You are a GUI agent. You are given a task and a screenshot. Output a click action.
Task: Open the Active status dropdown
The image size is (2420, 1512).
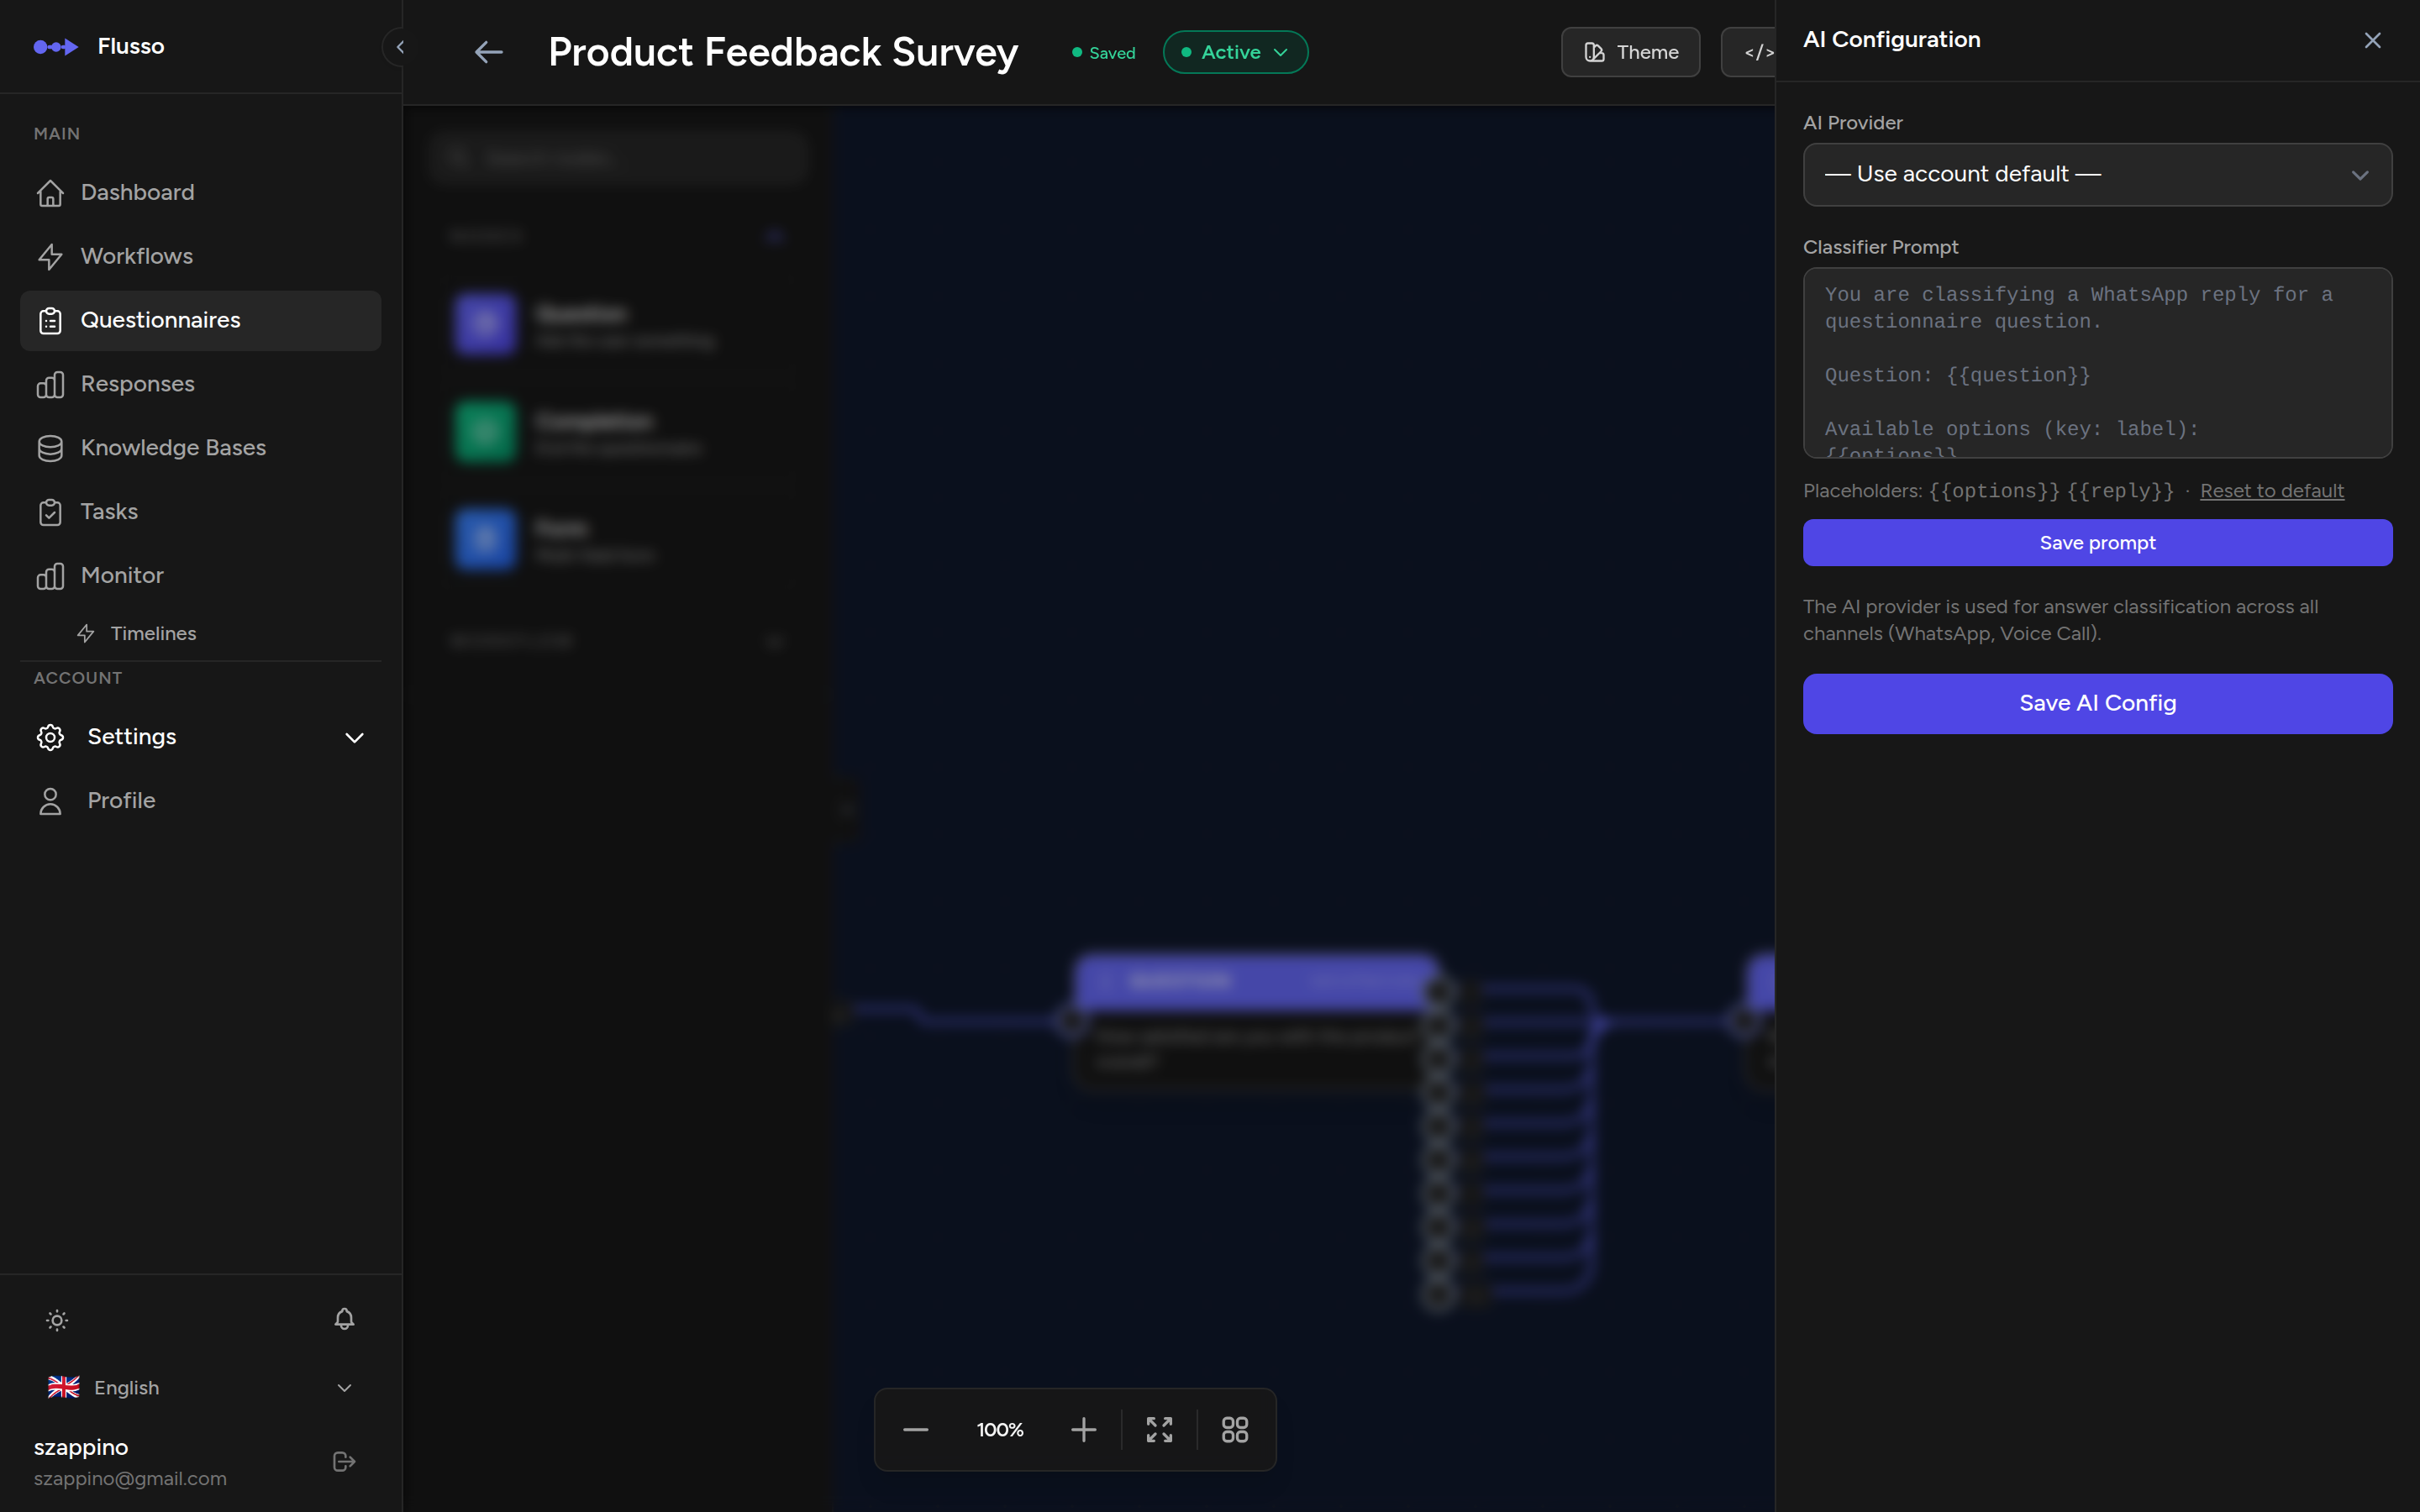(x=1235, y=52)
